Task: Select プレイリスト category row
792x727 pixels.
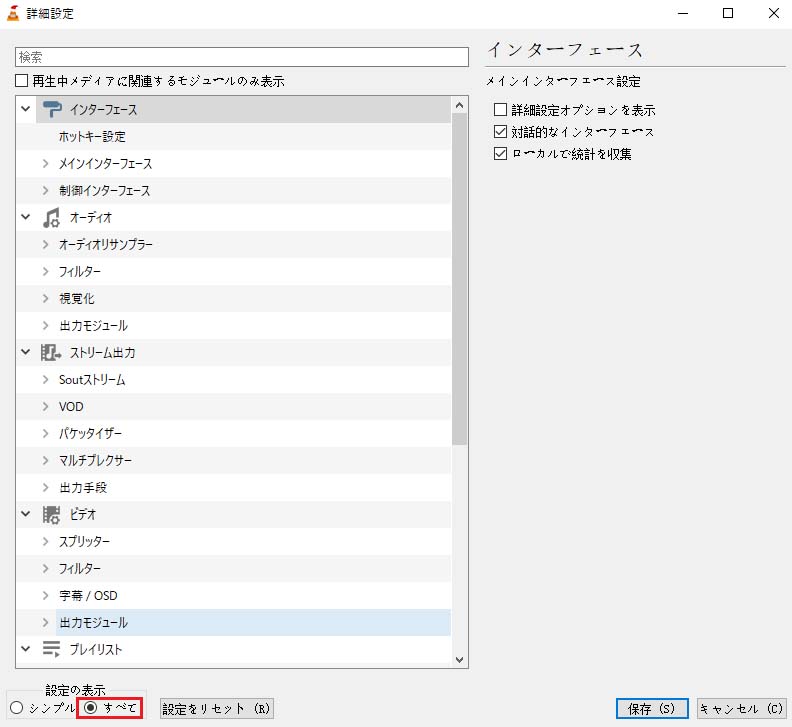Action: 233,649
